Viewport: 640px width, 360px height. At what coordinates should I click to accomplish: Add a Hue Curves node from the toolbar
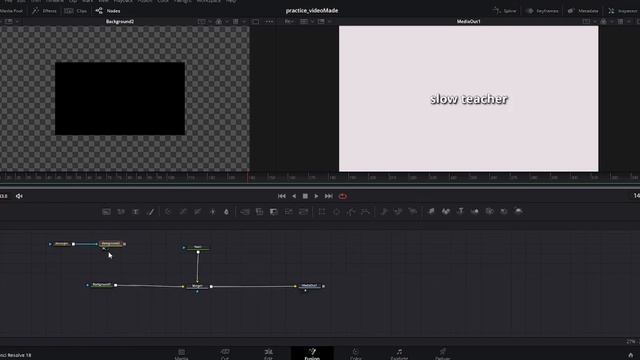click(198, 211)
